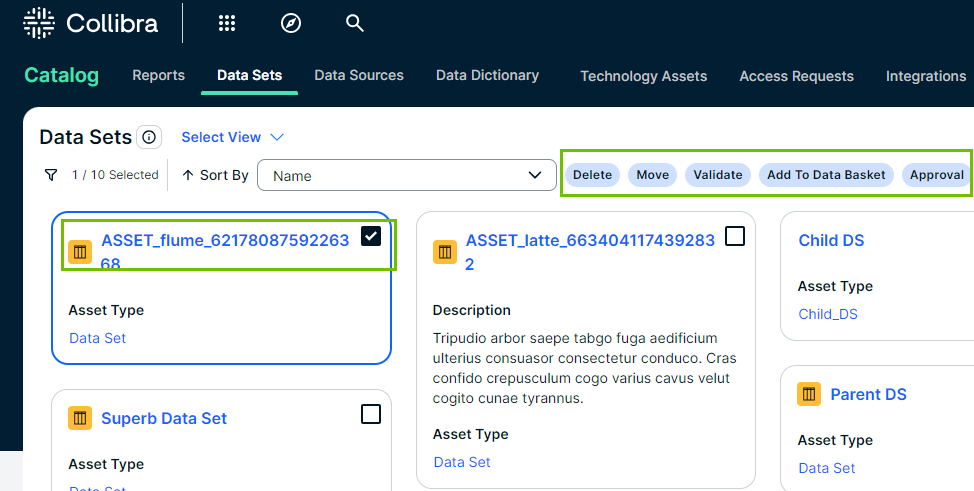The height and width of the screenshot is (491, 974).
Task: Click the info icon beside Data Sets
Action: click(149, 137)
